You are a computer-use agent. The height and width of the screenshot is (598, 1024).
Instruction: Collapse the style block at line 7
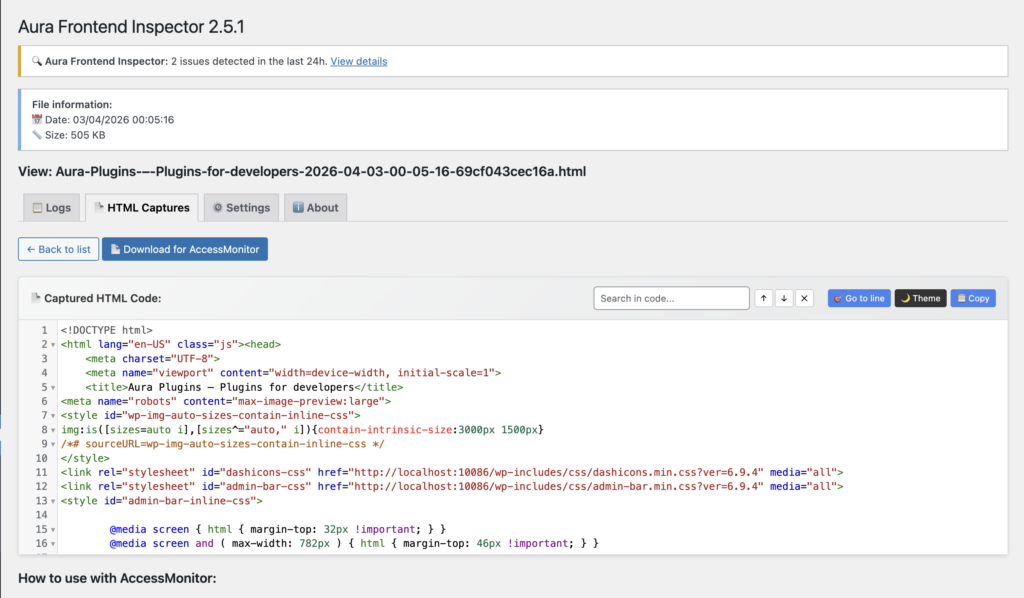[53, 415]
